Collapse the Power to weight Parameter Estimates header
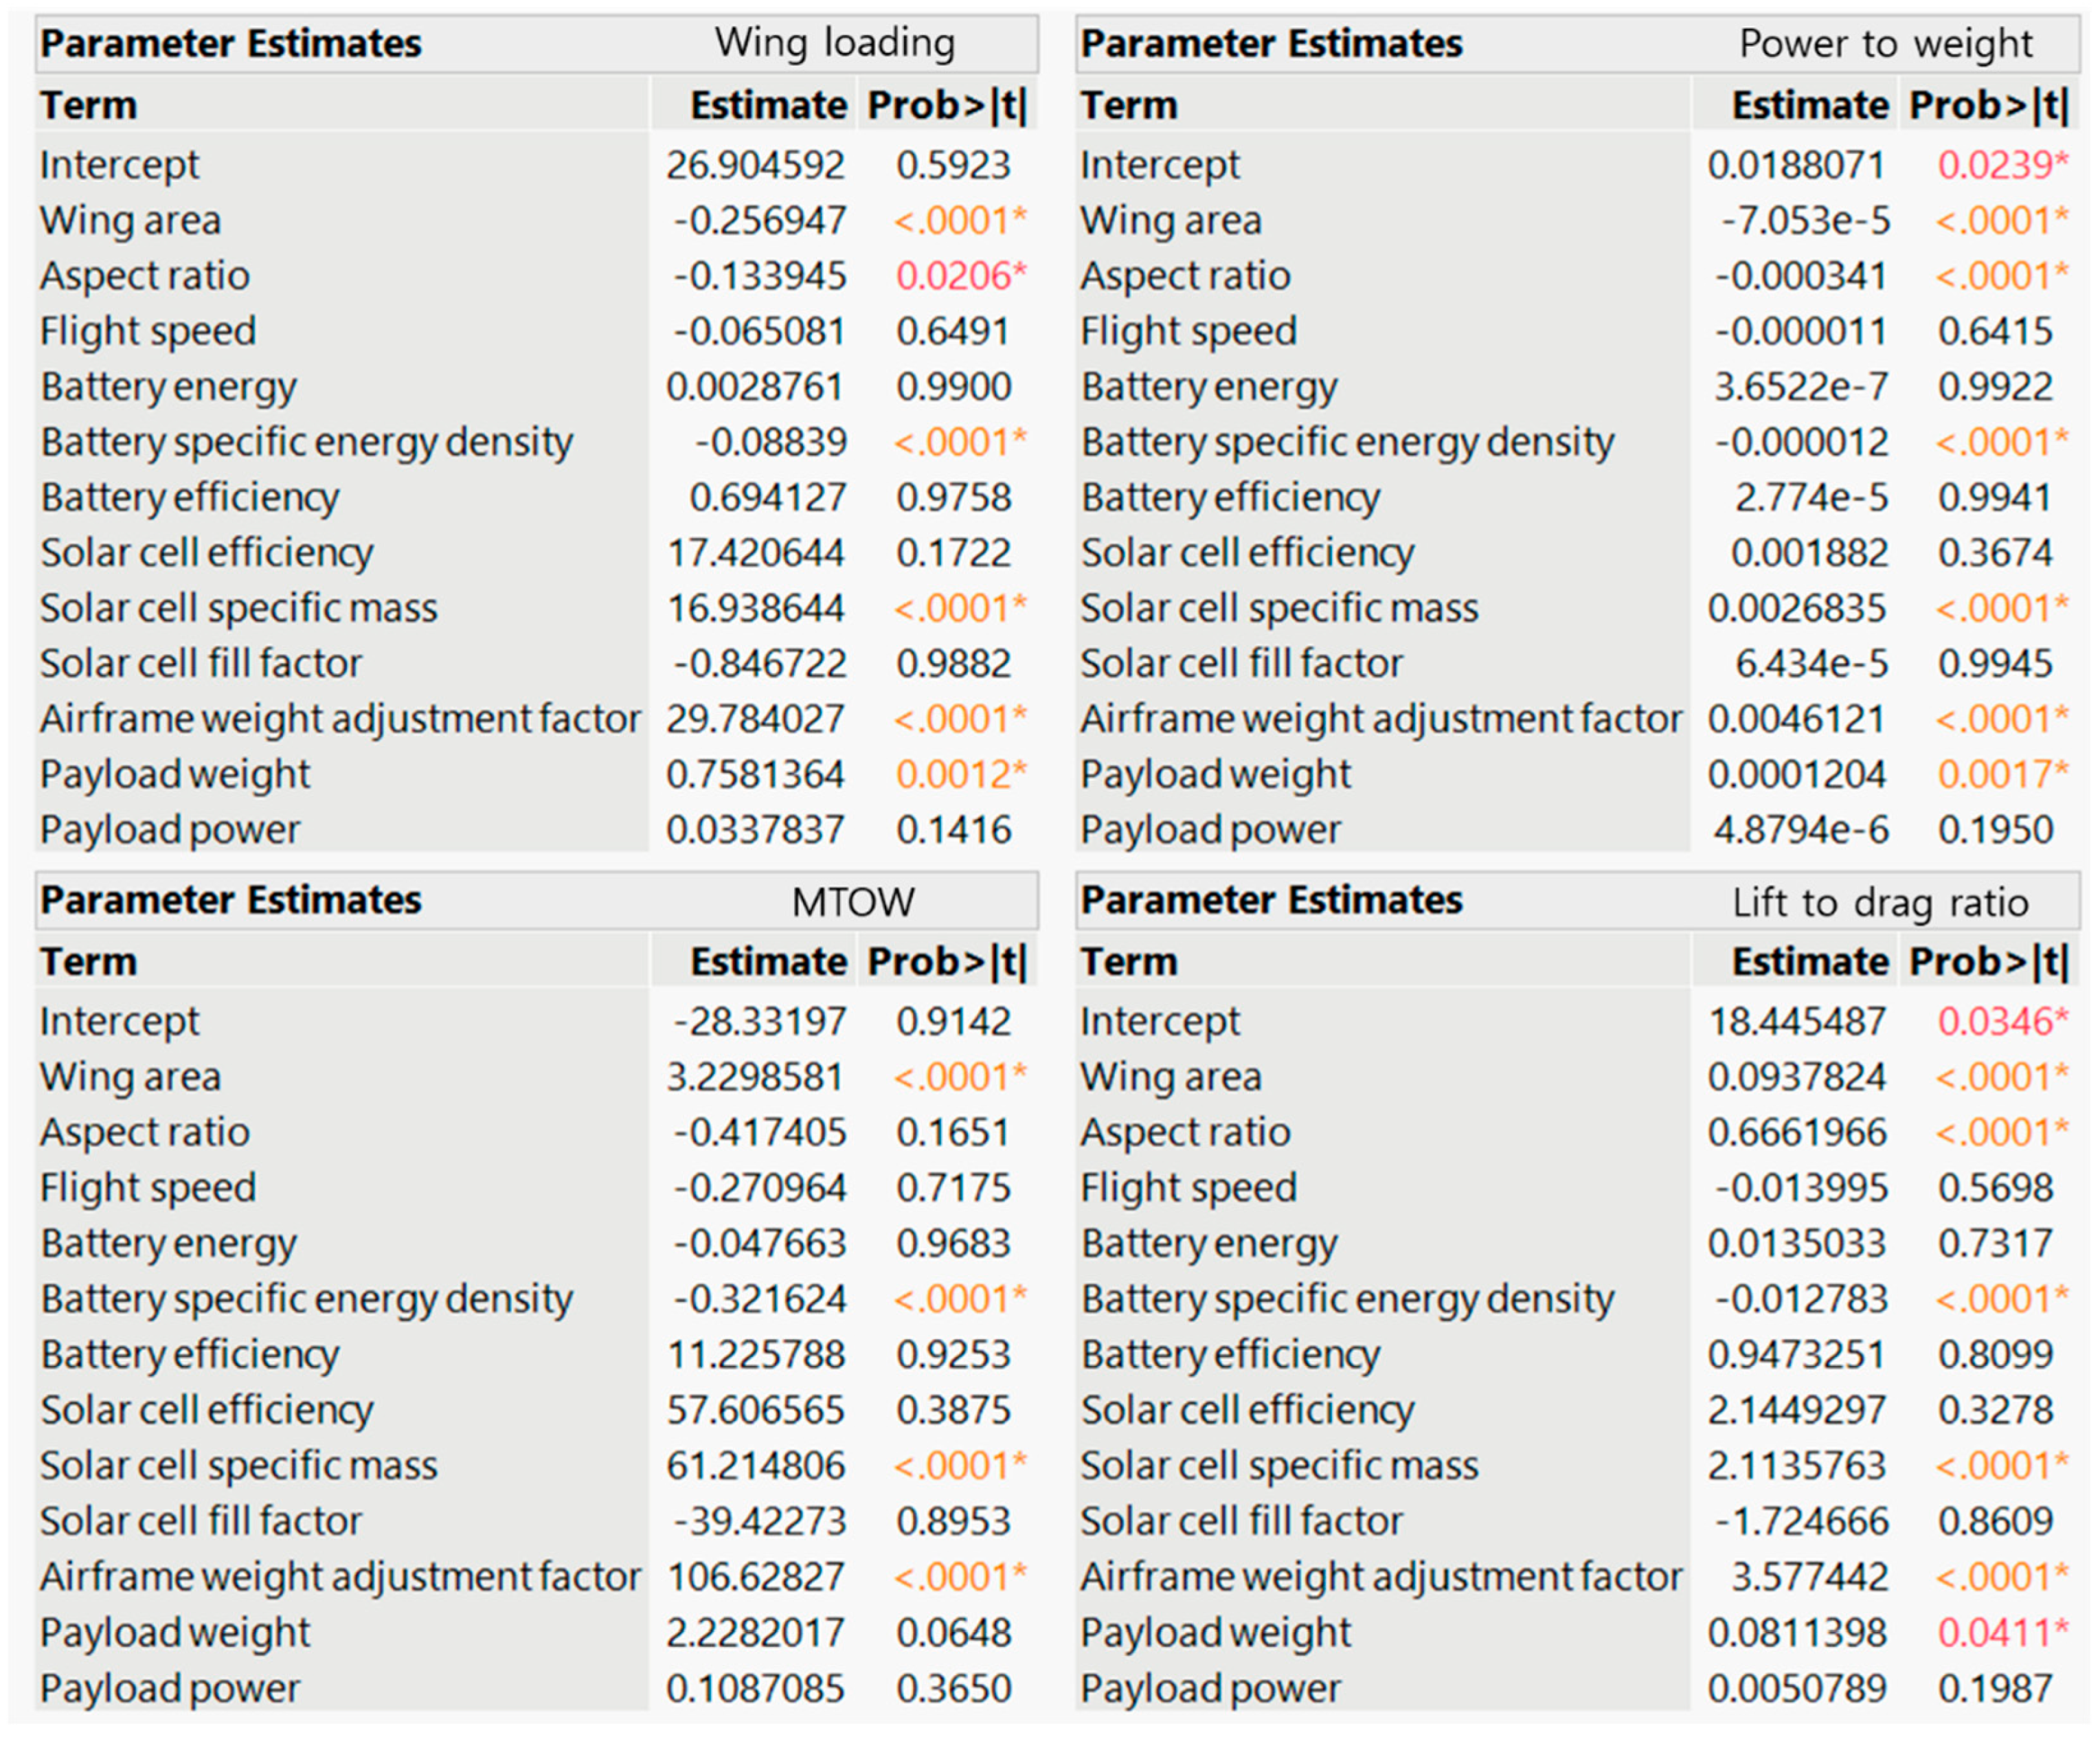2100x1739 pixels. point(1271,44)
